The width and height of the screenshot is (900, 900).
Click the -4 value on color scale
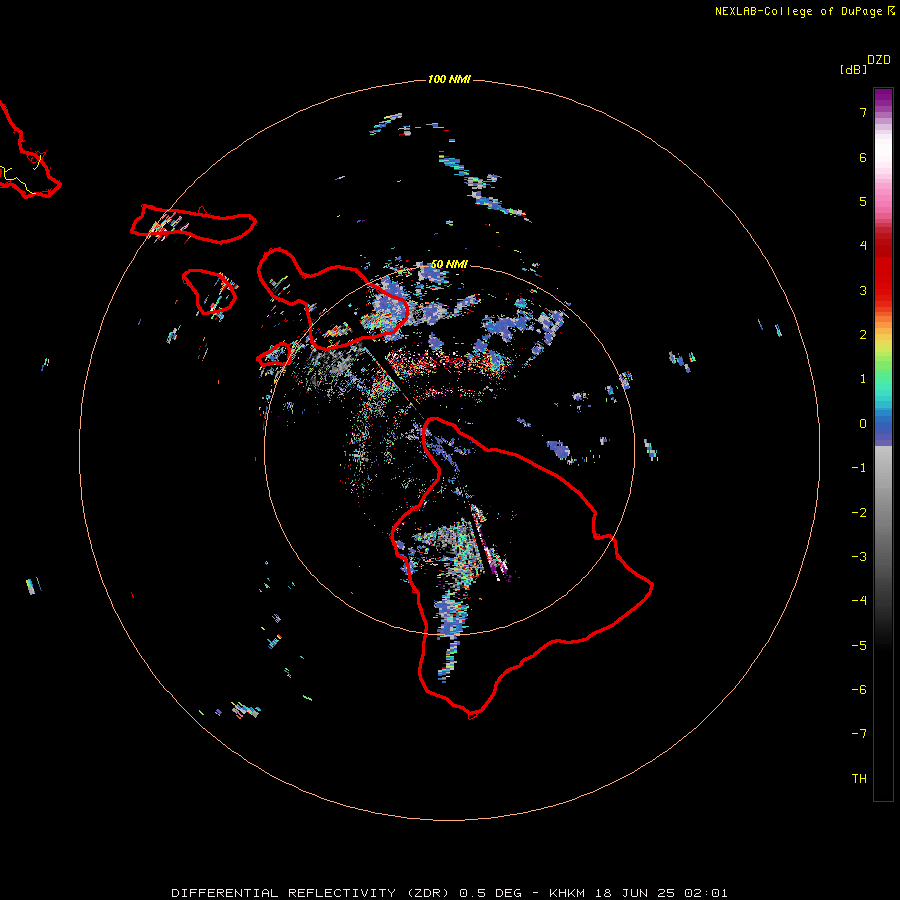(x=859, y=601)
